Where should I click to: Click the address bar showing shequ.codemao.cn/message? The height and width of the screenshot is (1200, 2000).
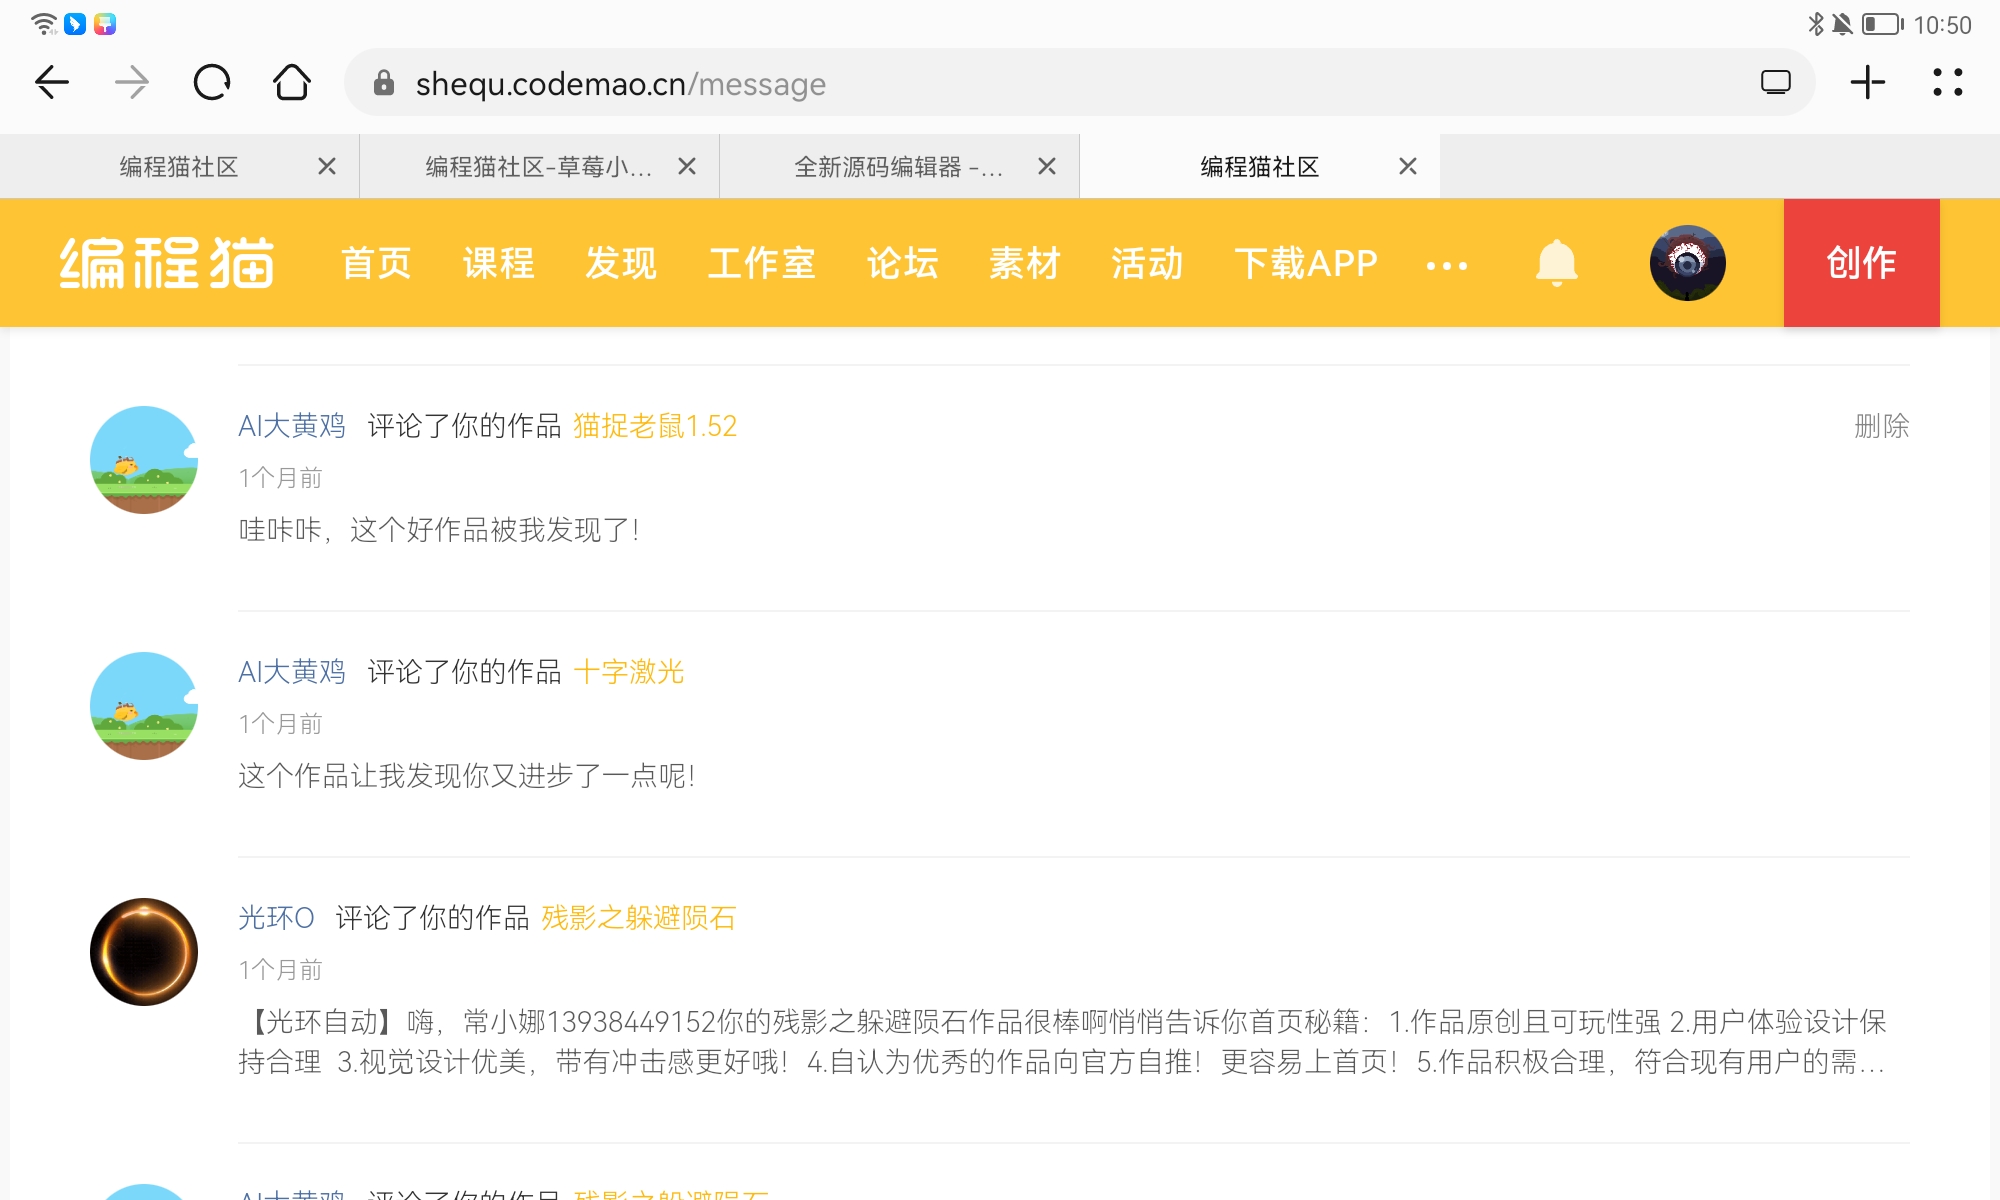(1080, 83)
